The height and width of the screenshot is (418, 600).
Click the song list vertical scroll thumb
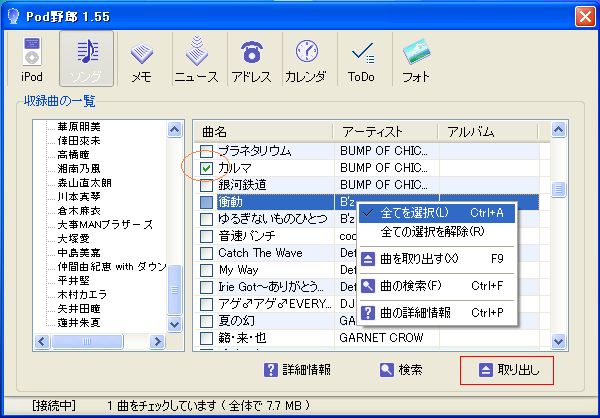click(x=558, y=189)
